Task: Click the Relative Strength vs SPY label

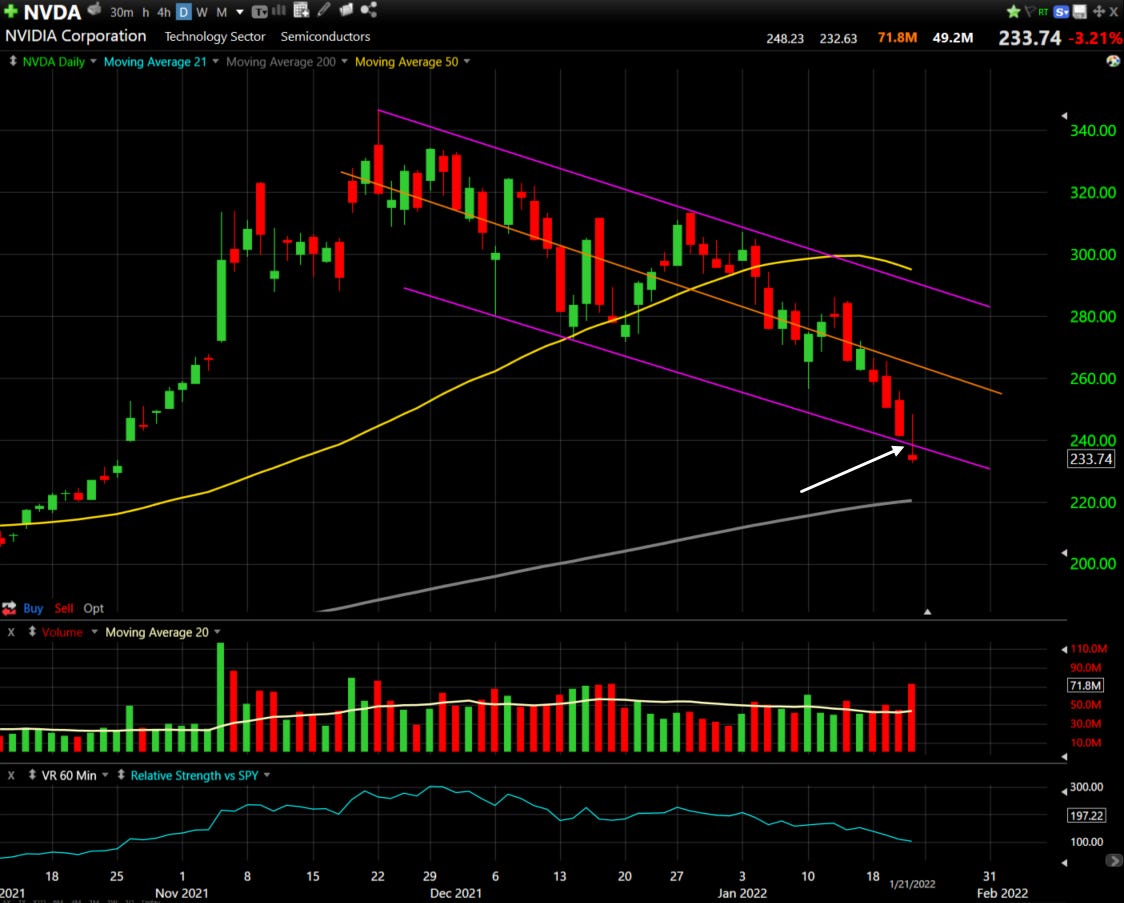Action: [194, 775]
